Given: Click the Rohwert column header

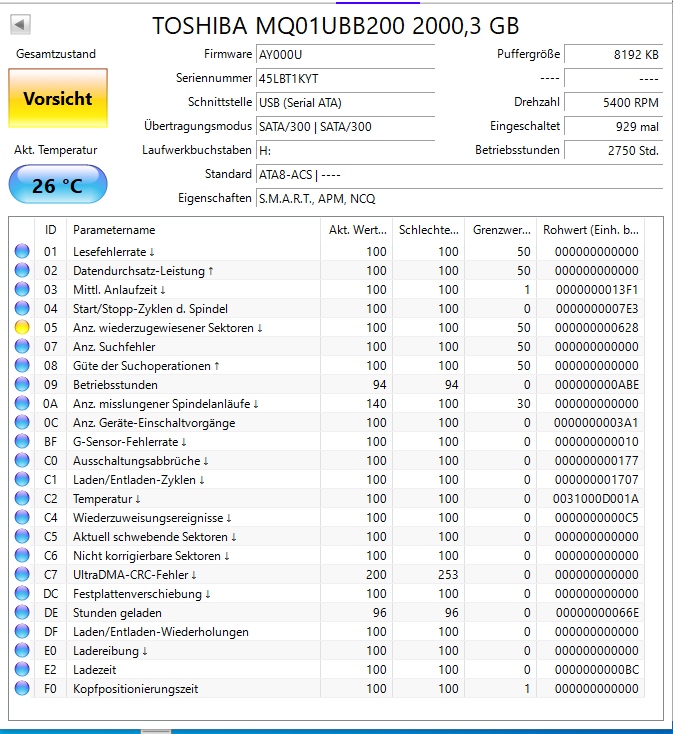Looking at the screenshot, I should click(591, 230).
